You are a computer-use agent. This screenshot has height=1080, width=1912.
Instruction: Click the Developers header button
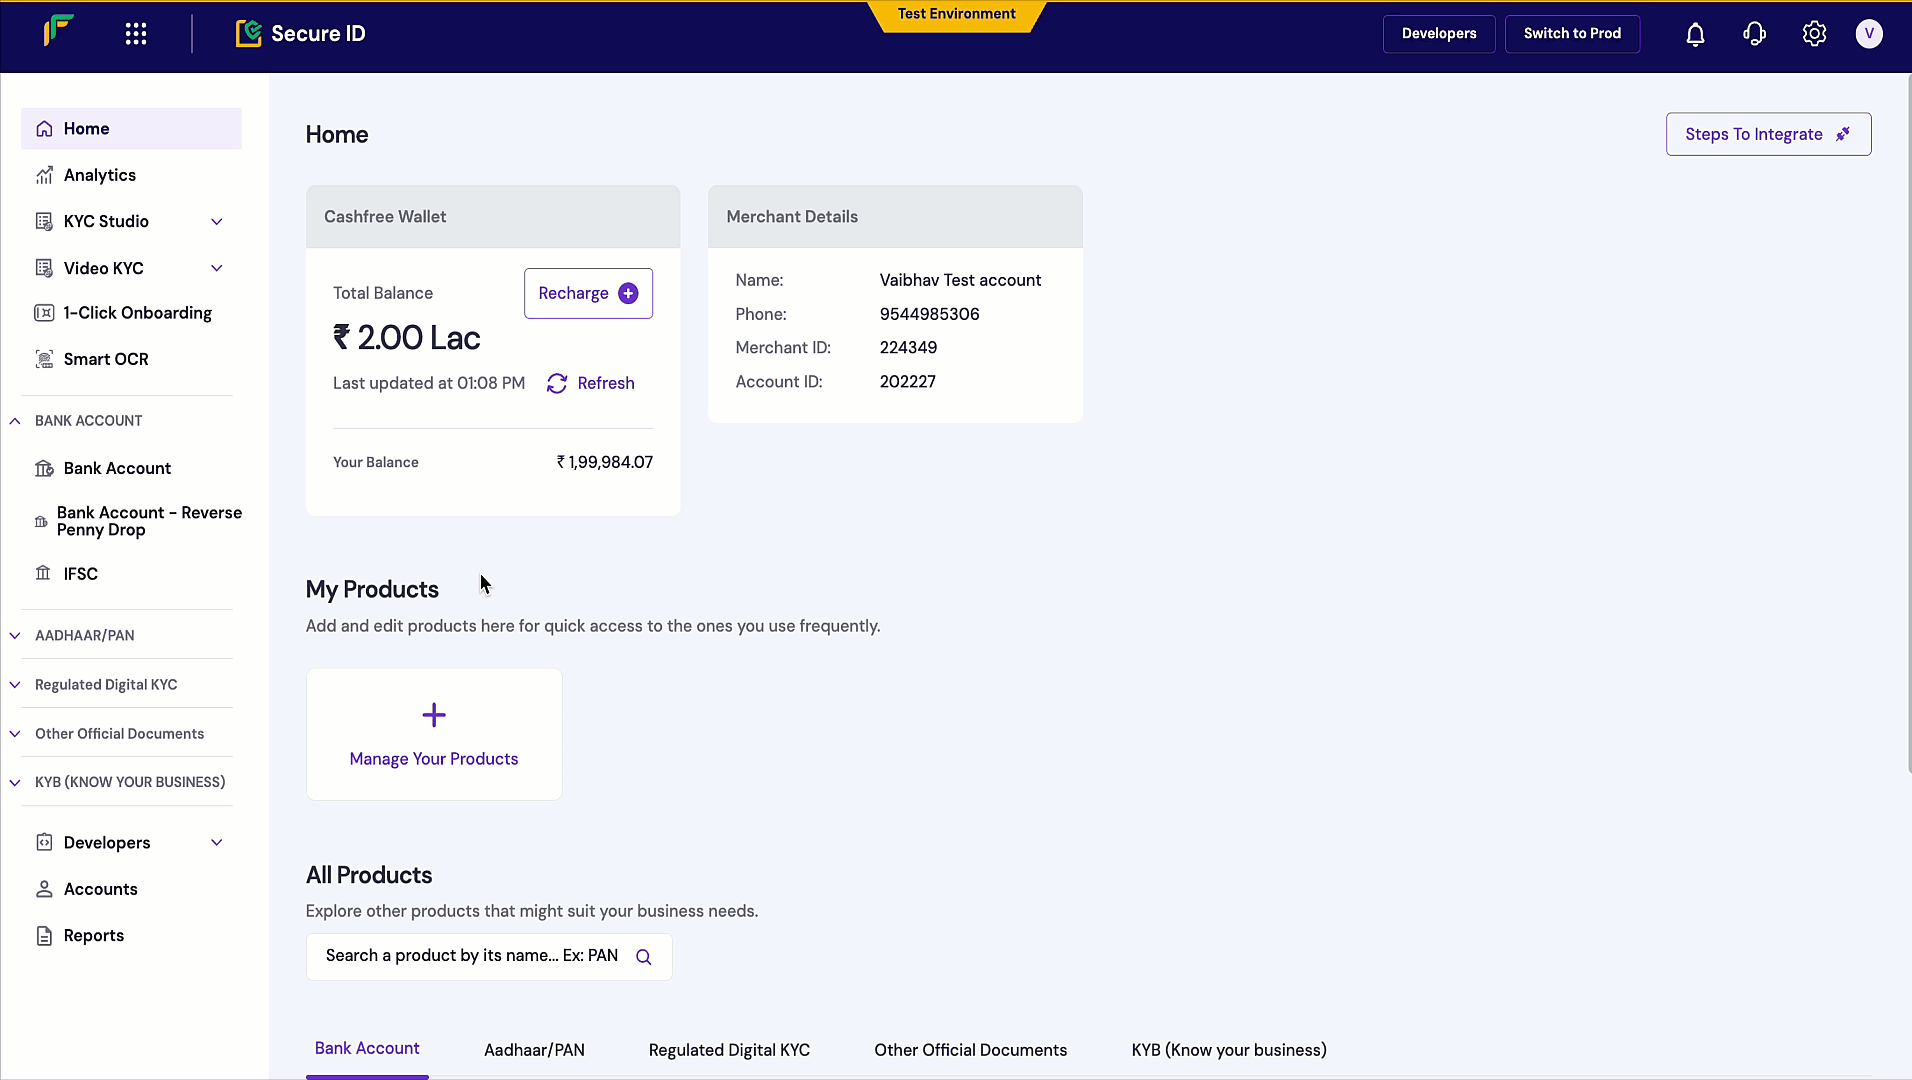(1439, 34)
